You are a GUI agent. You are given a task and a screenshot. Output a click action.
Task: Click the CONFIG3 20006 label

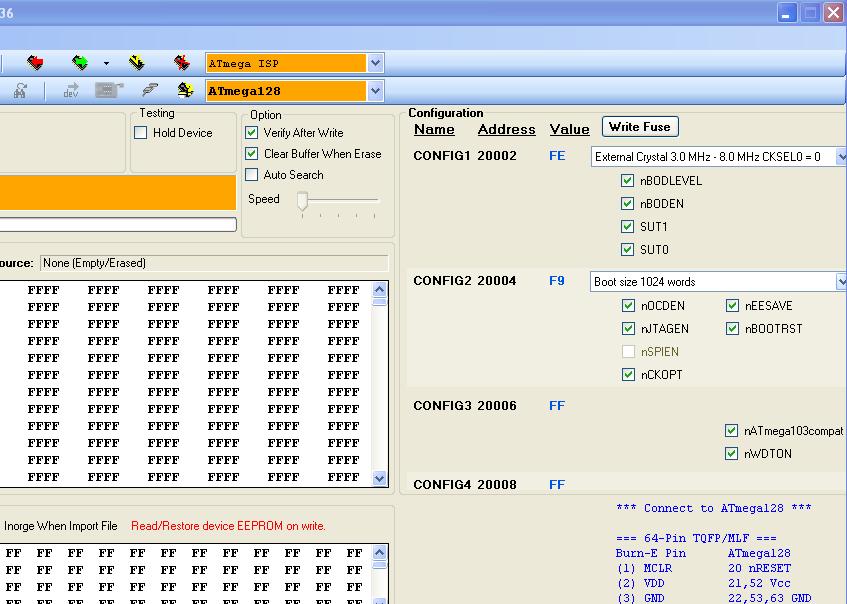click(465, 406)
